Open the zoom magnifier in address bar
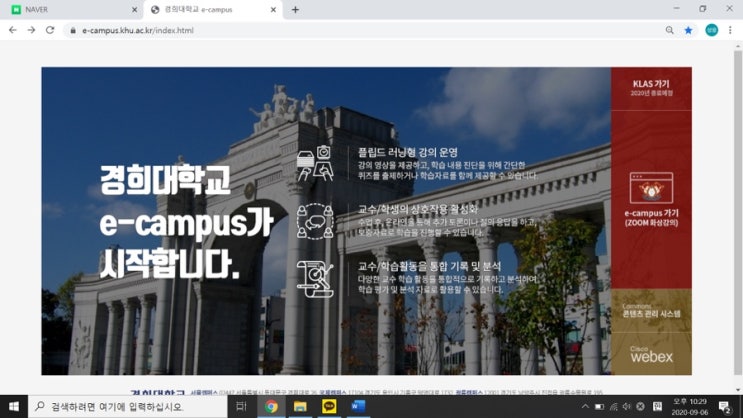 (x=669, y=30)
